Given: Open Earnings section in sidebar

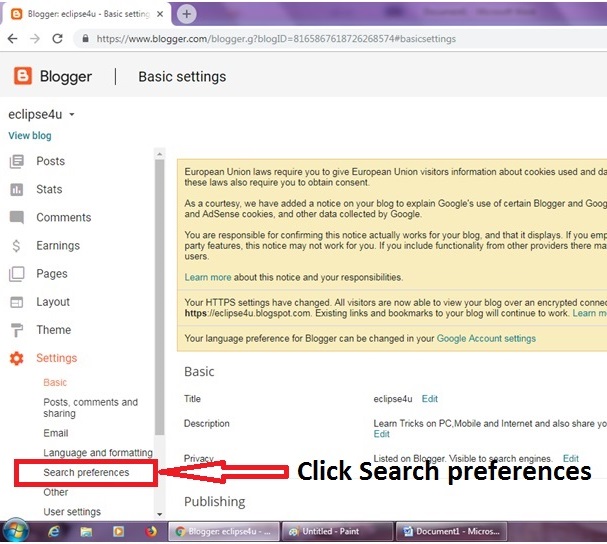Looking at the screenshot, I should pos(58,245).
